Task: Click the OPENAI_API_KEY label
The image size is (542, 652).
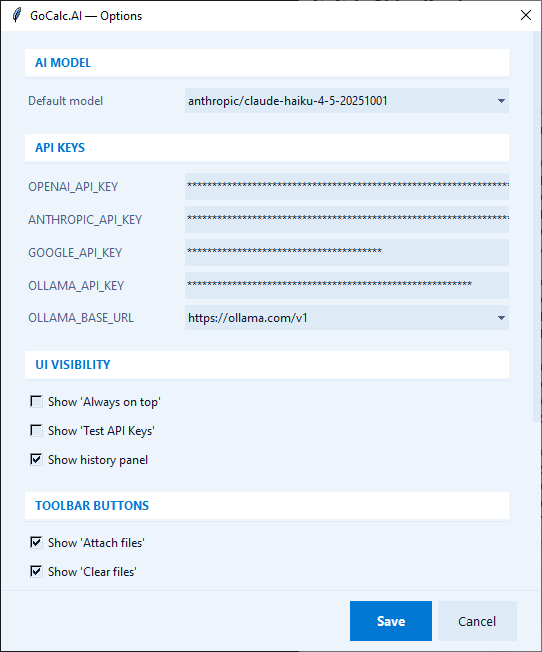Action: pyautogui.click(x=73, y=187)
